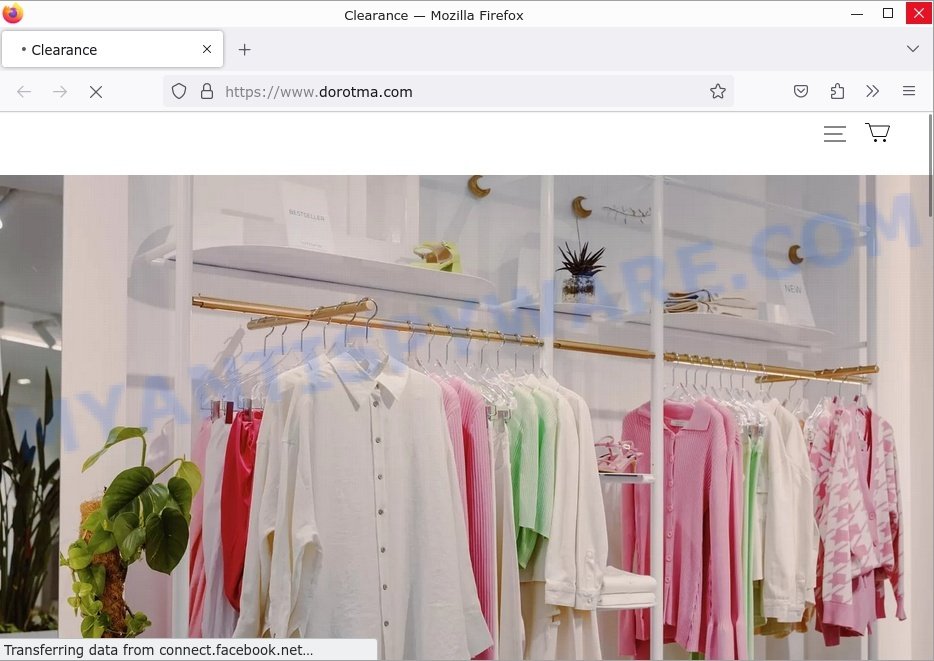Open the Extensions puzzle icon
Screen dimensions: 934x661
pyautogui.click(x=837, y=91)
